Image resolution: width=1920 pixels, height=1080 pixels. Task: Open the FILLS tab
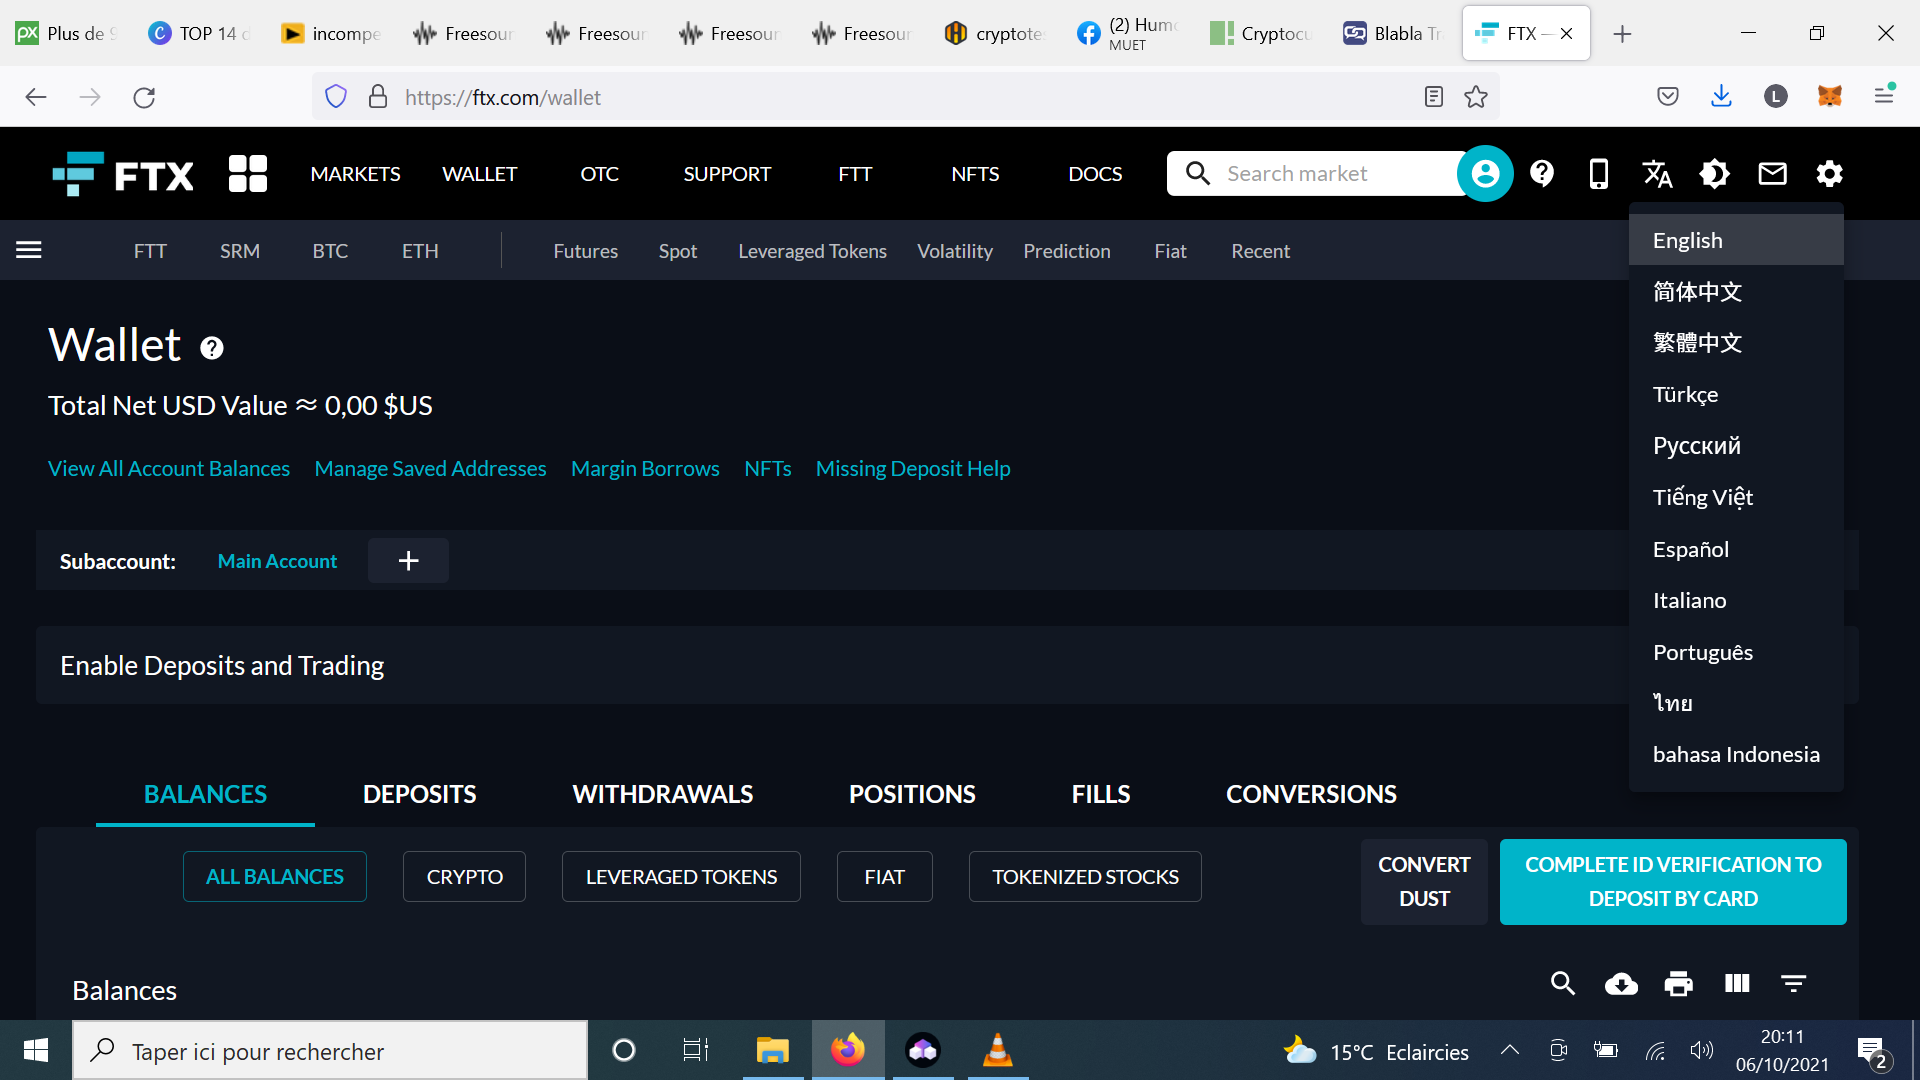point(1100,795)
